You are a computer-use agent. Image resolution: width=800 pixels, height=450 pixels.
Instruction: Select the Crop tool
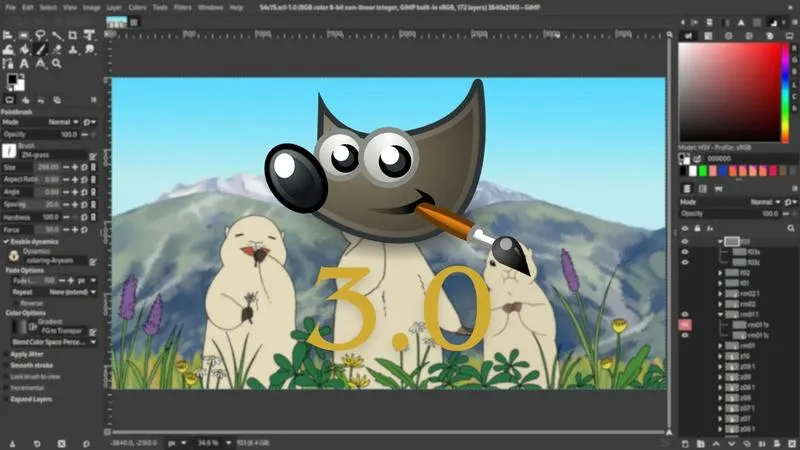click(x=73, y=35)
